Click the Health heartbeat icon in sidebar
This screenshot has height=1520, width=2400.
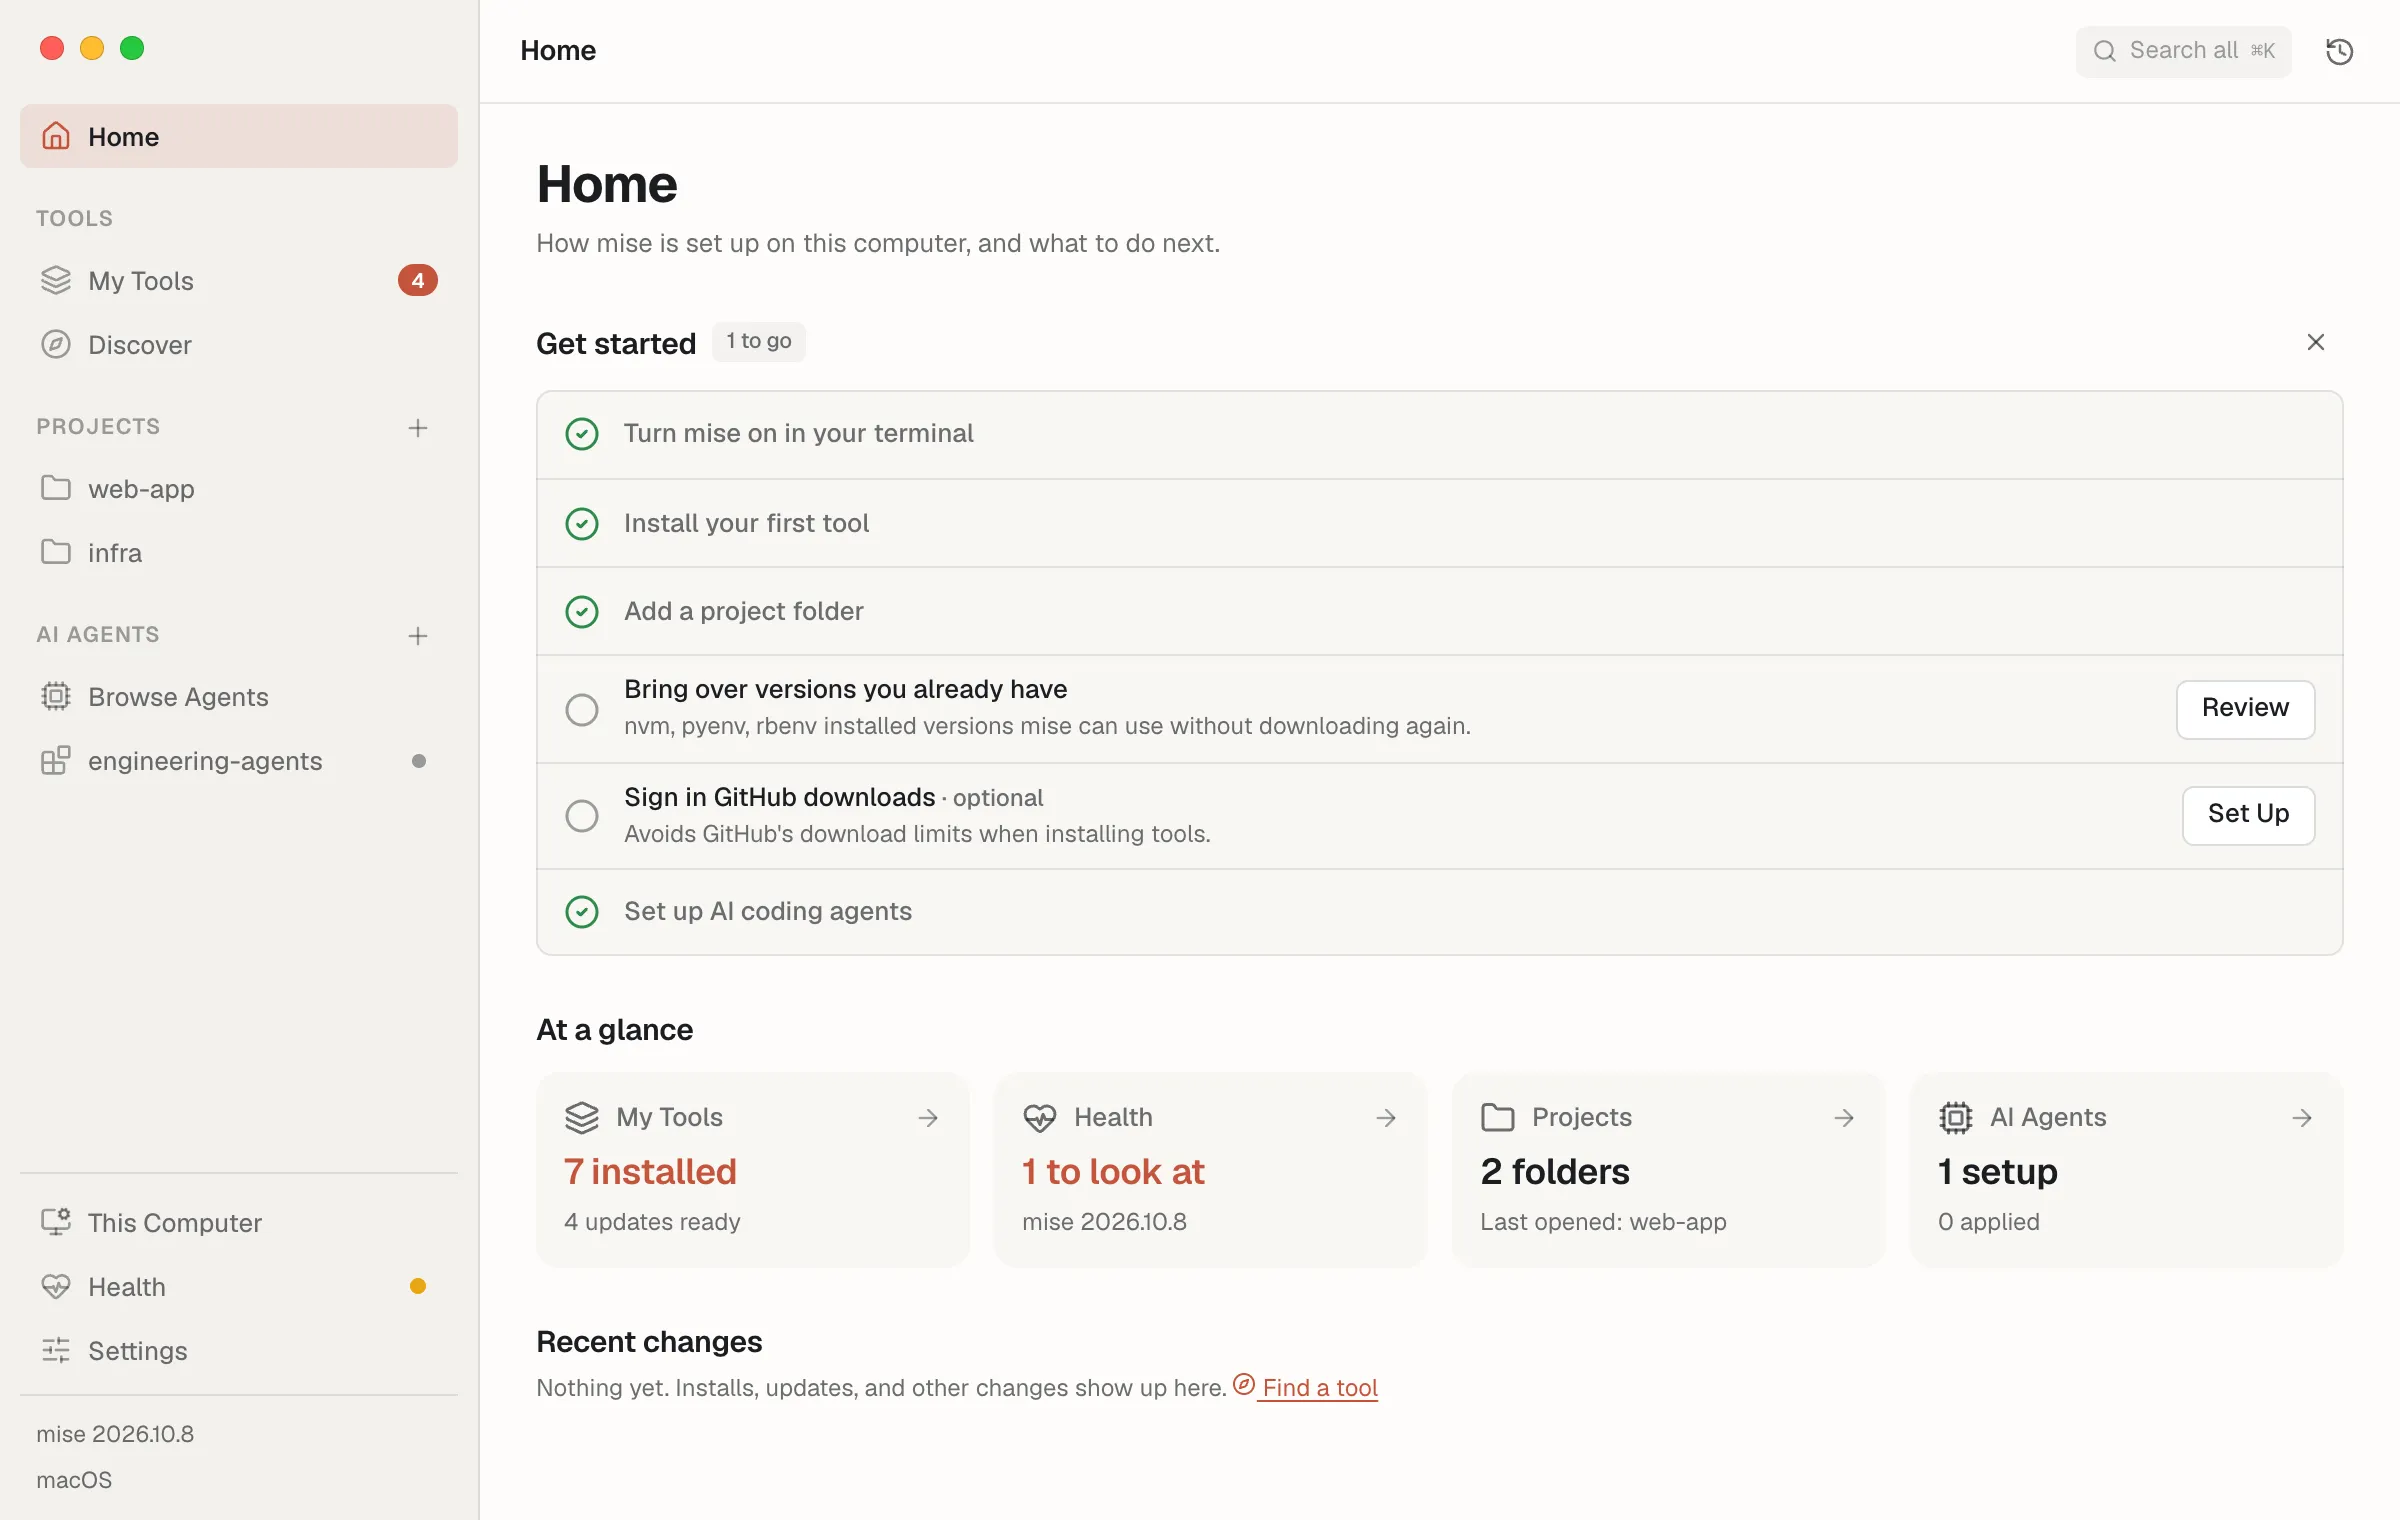[x=56, y=1286]
